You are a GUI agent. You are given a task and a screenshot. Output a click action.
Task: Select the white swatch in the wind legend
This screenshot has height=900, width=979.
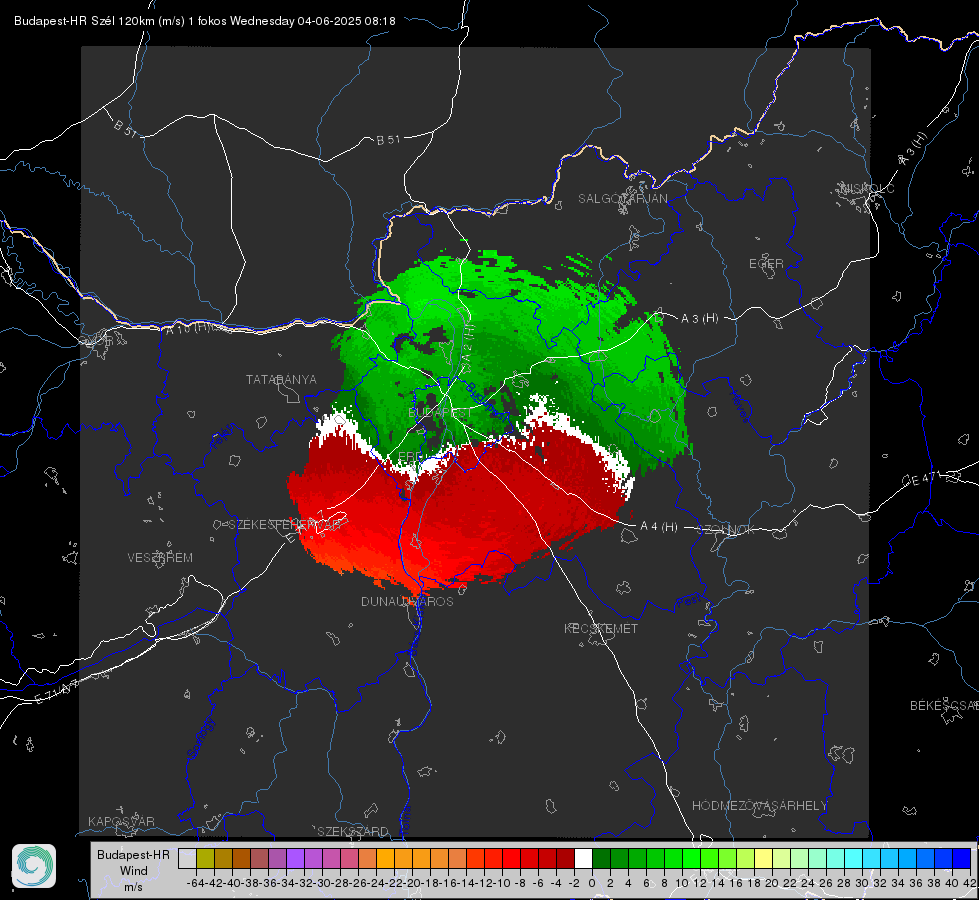pyautogui.click(x=583, y=858)
